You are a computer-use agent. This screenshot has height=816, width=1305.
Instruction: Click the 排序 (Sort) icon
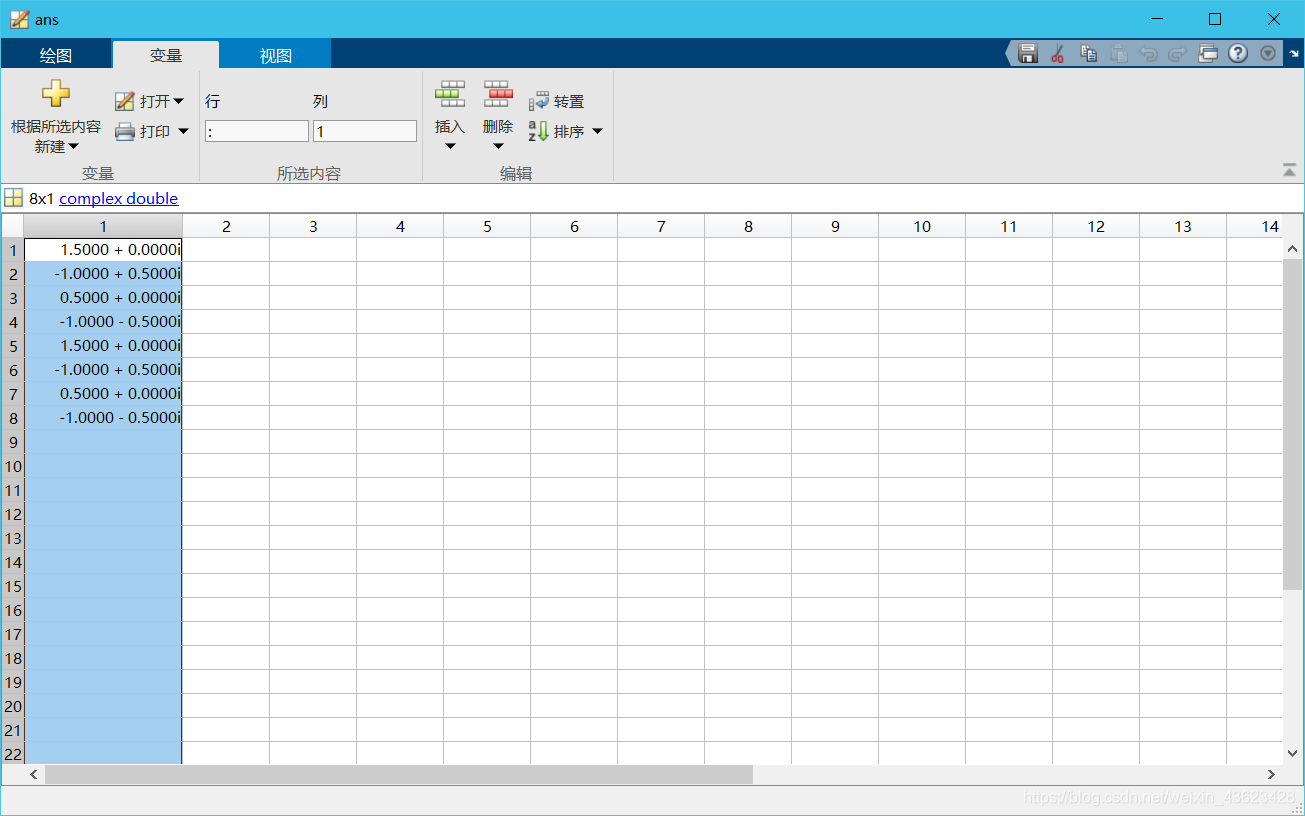[538, 131]
